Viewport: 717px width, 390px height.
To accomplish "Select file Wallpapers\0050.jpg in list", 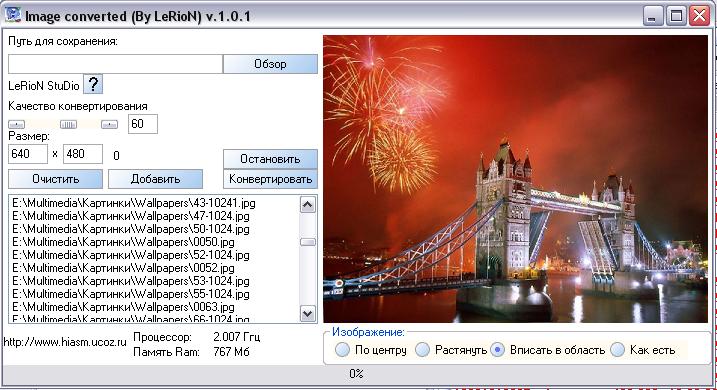I will [x=123, y=242].
